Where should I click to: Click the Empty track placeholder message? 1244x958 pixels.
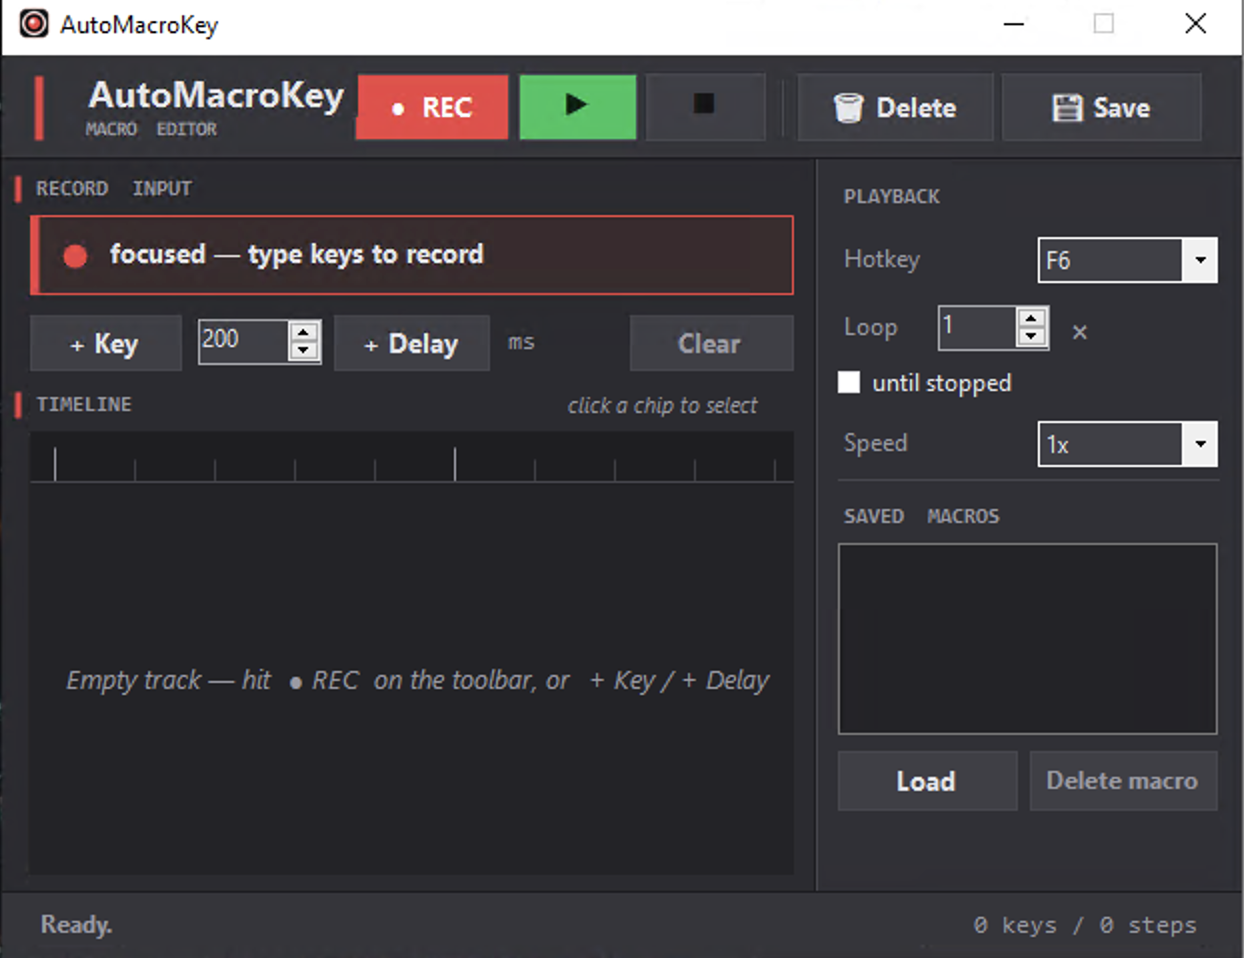417,681
